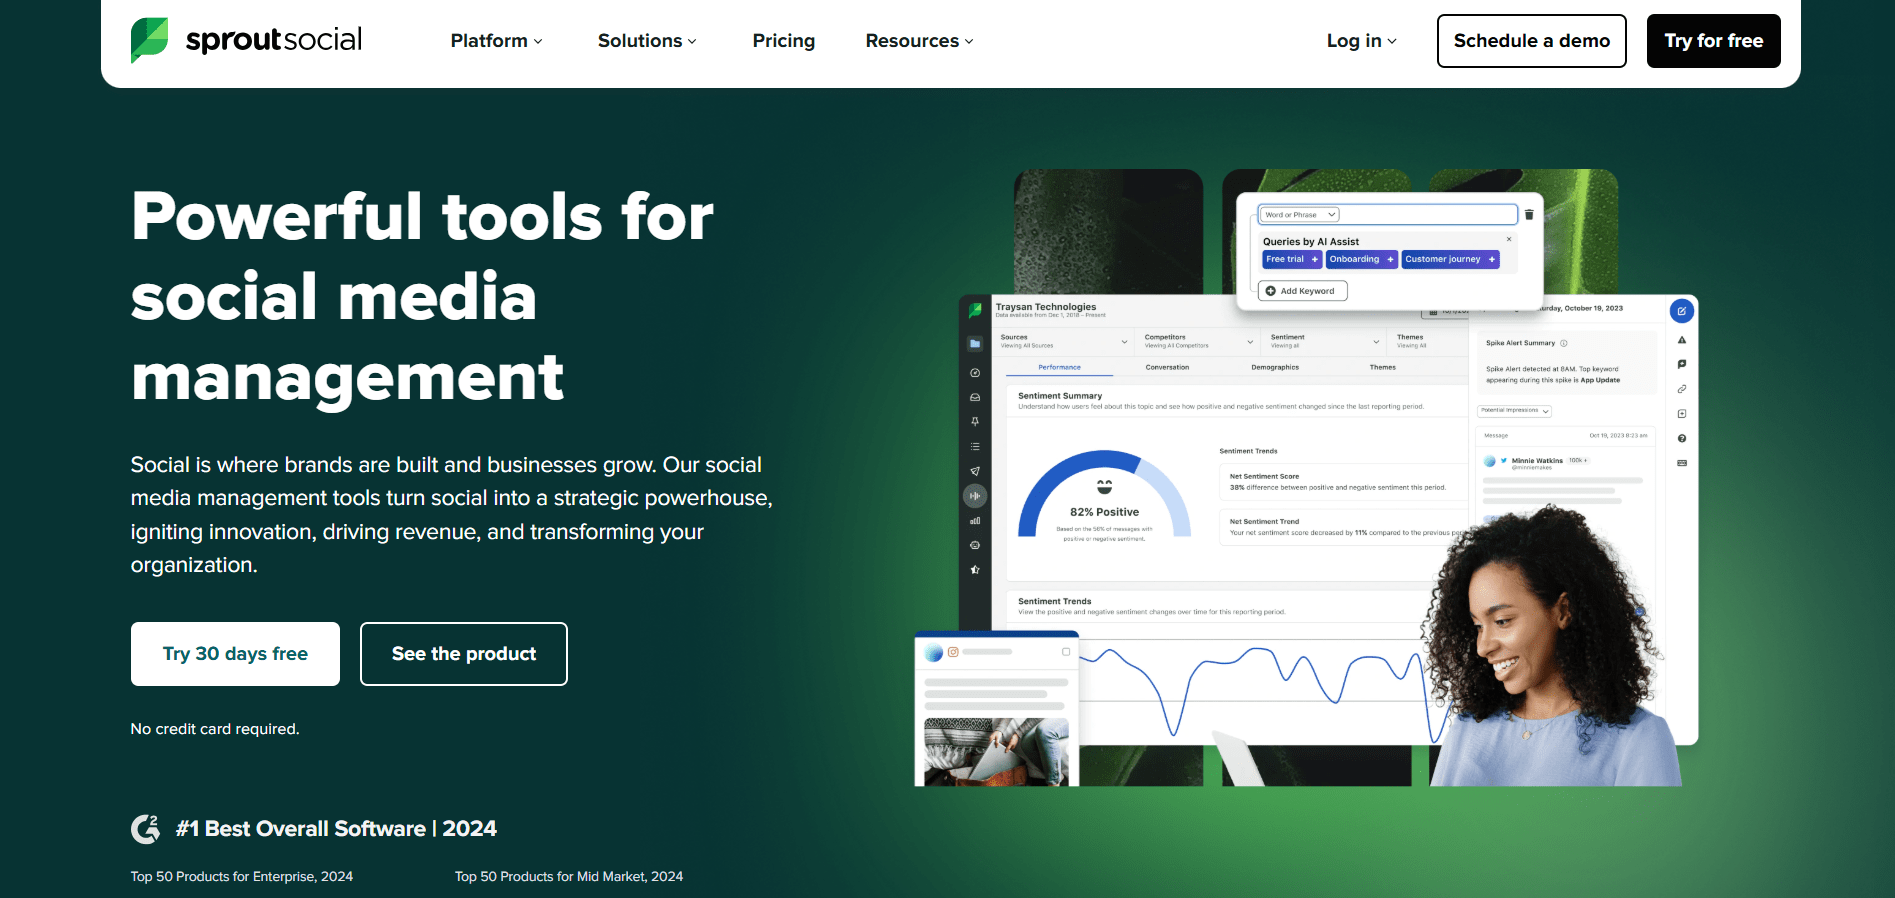Expand the Solutions navigation menu
This screenshot has height=898, width=1895.
pos(647,41)
